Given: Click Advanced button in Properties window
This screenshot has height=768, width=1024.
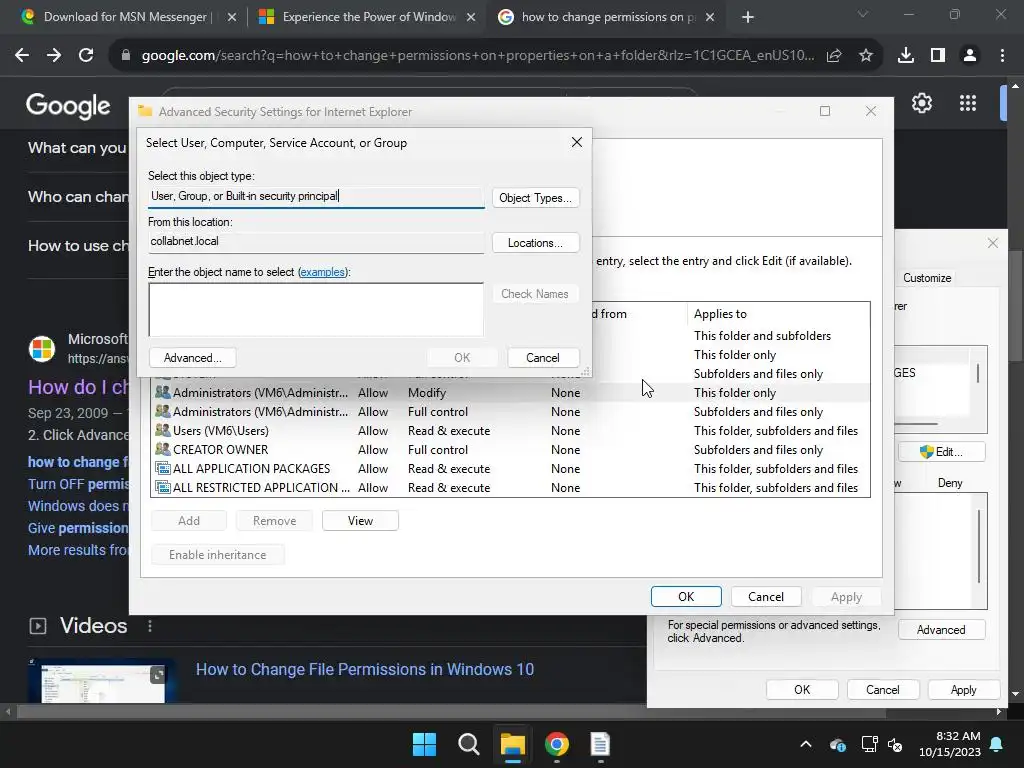Looking at the screenshot, I should pos(941,630).
